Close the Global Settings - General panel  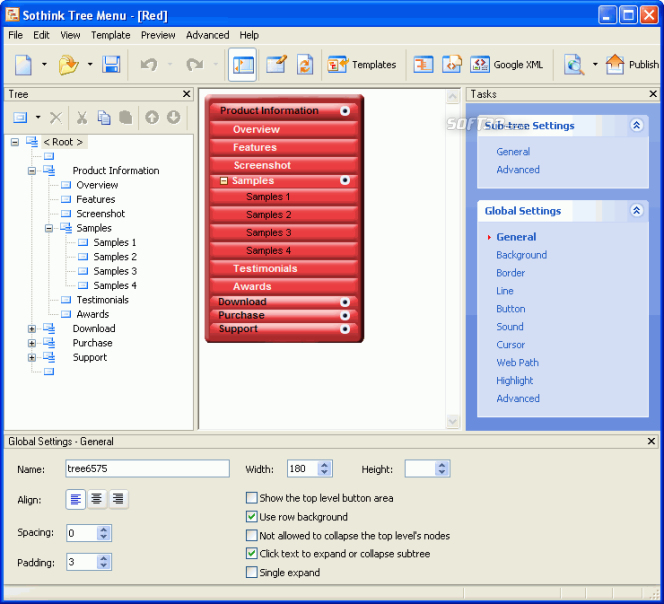(x=651, y=441)
